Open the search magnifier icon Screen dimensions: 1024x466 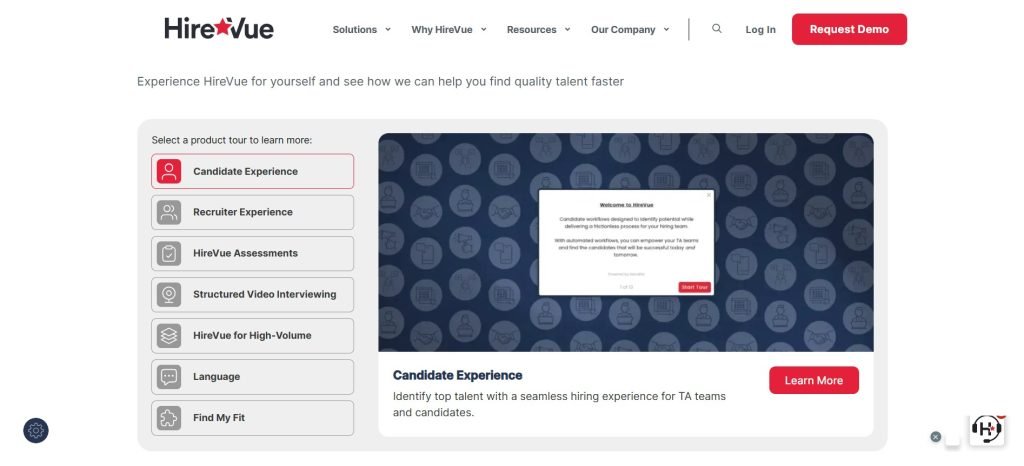coord(716,29)
